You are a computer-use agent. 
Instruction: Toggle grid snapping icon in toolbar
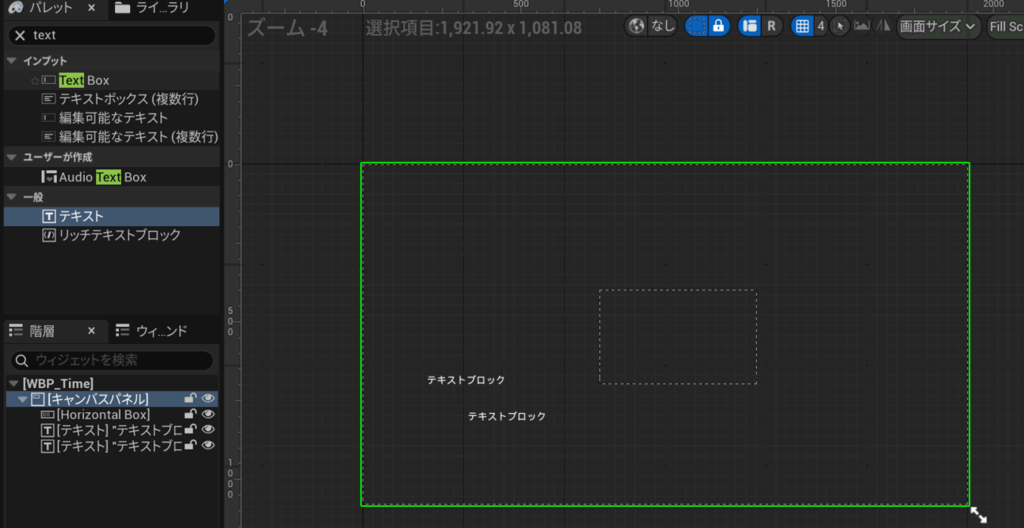802,27
